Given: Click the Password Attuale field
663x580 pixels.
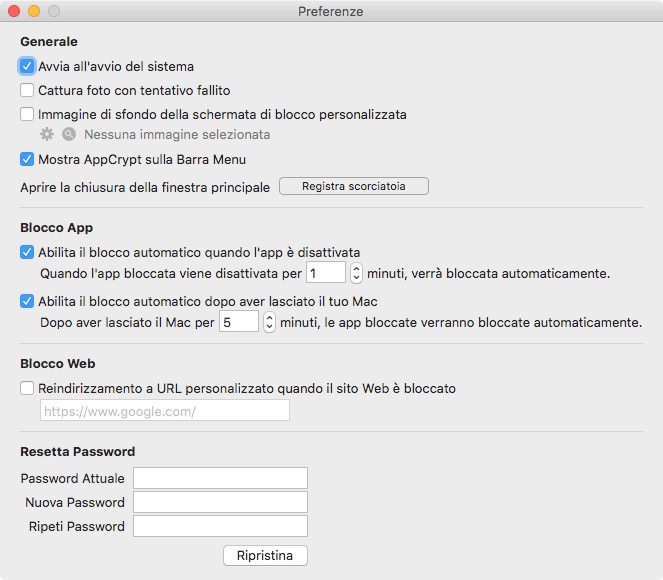Looking at the screenshot, I should coord(220,478).
